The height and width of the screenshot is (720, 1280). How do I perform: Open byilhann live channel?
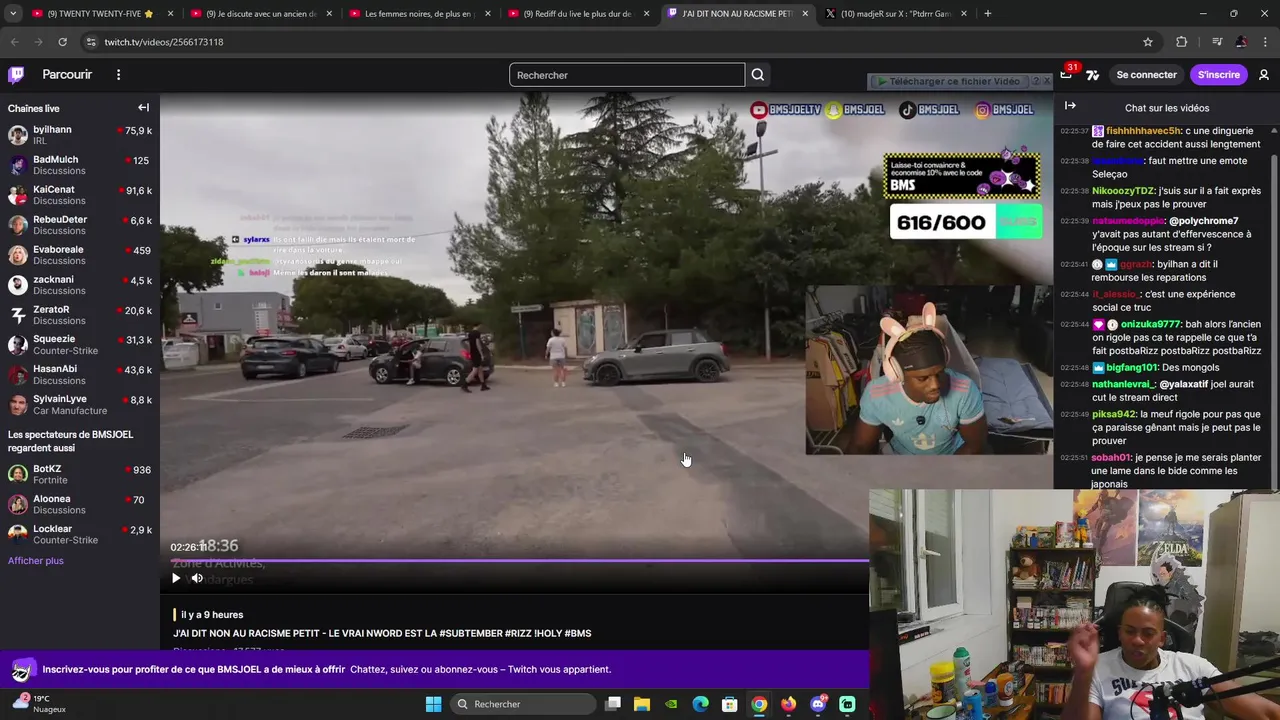(80, 135)
